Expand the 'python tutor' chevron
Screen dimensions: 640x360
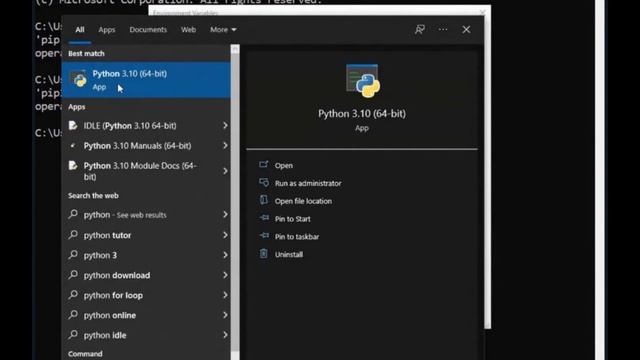[225, 235]
